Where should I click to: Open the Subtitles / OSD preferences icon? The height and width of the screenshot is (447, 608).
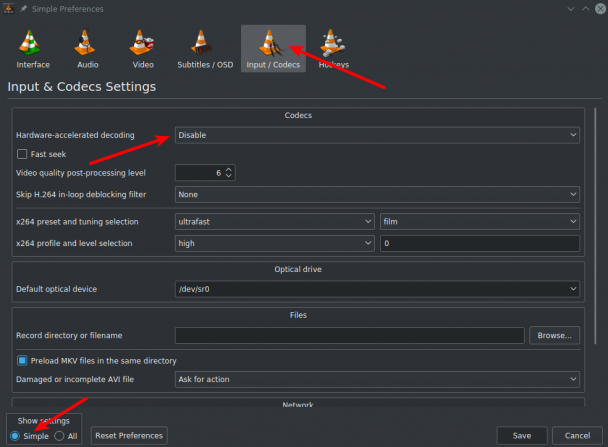click(201, 42)
